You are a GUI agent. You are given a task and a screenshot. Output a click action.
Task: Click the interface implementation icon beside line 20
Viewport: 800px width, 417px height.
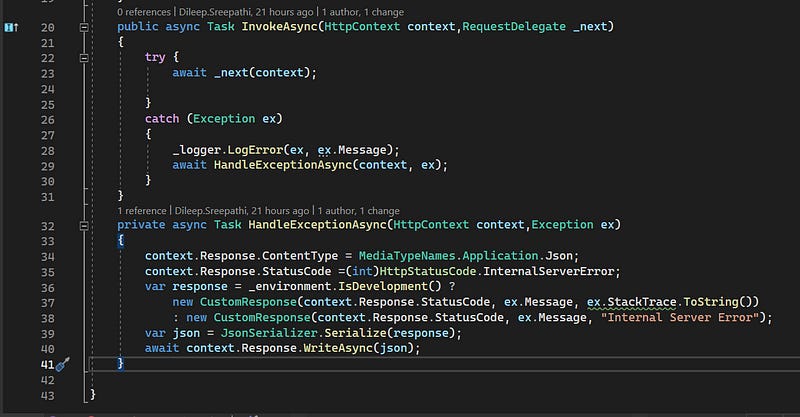coord(11,27)
